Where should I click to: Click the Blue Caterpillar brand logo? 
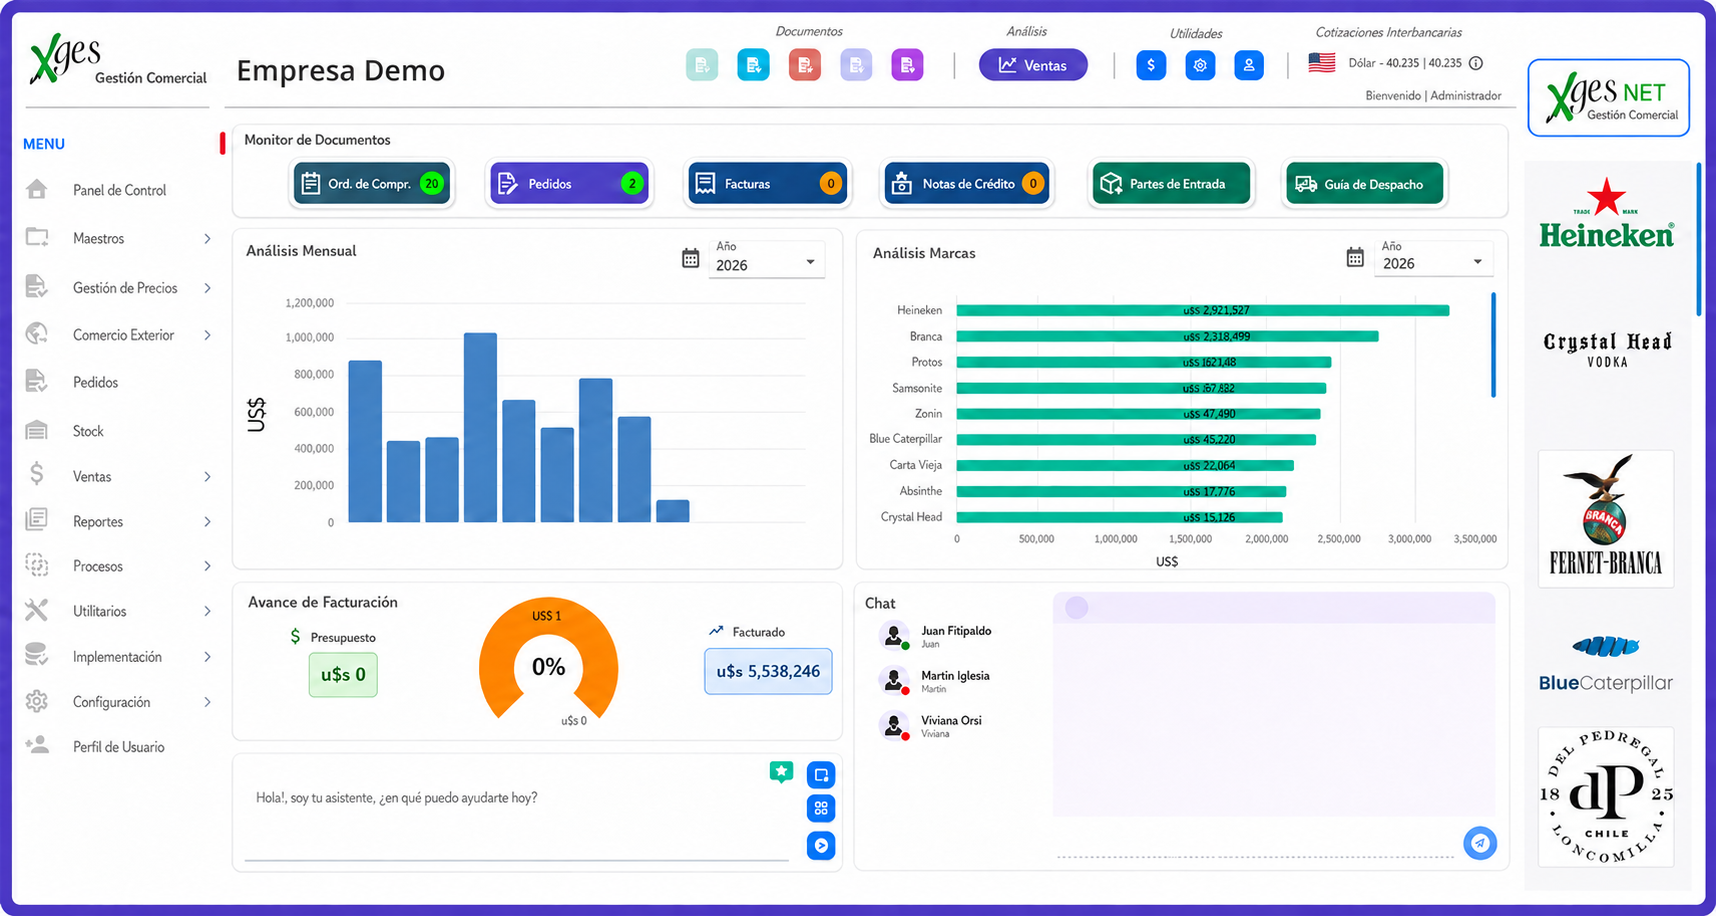pos(1606,664)
